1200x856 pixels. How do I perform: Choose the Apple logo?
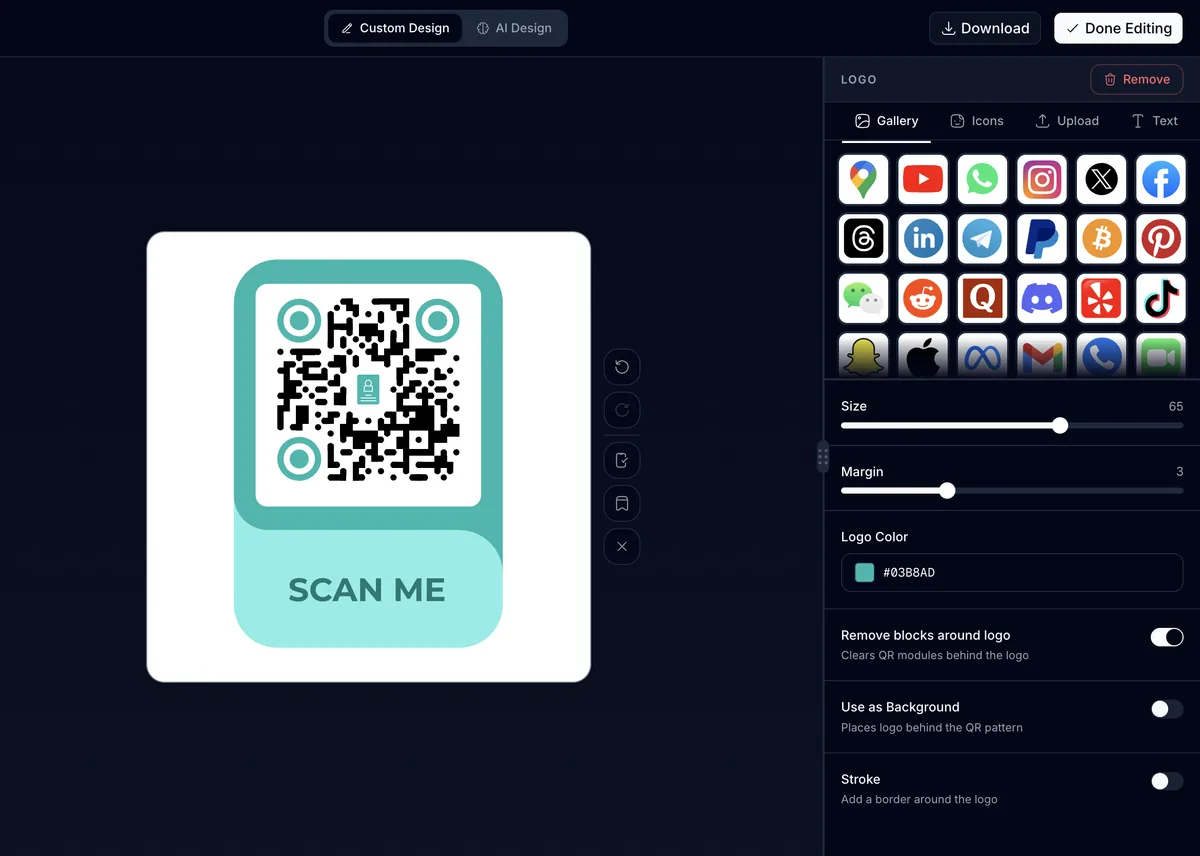click(x=923, y=355)
